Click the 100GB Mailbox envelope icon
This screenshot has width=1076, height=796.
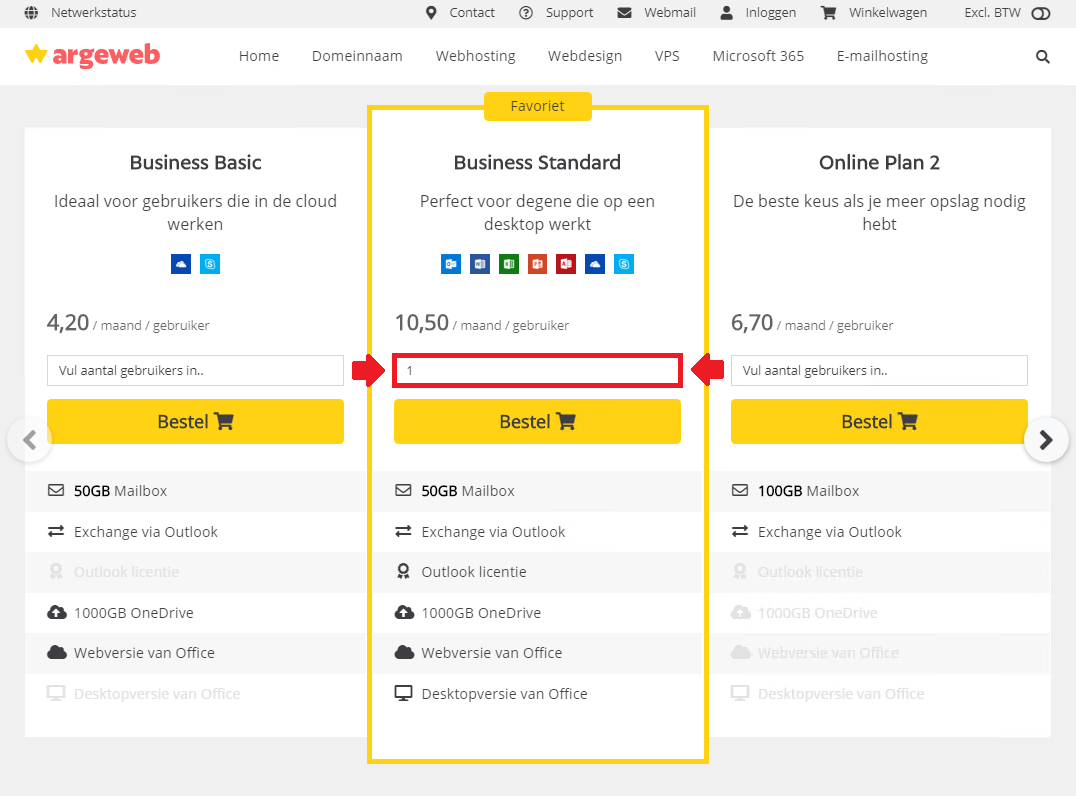[740, 490]
